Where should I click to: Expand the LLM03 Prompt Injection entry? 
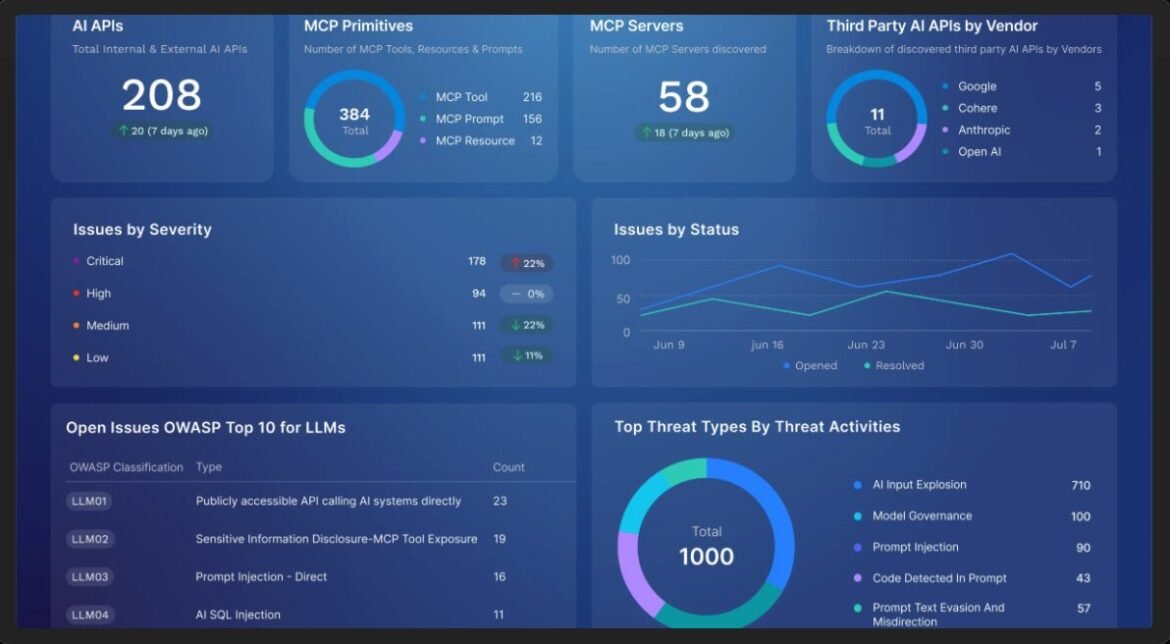tap(89, 577)
